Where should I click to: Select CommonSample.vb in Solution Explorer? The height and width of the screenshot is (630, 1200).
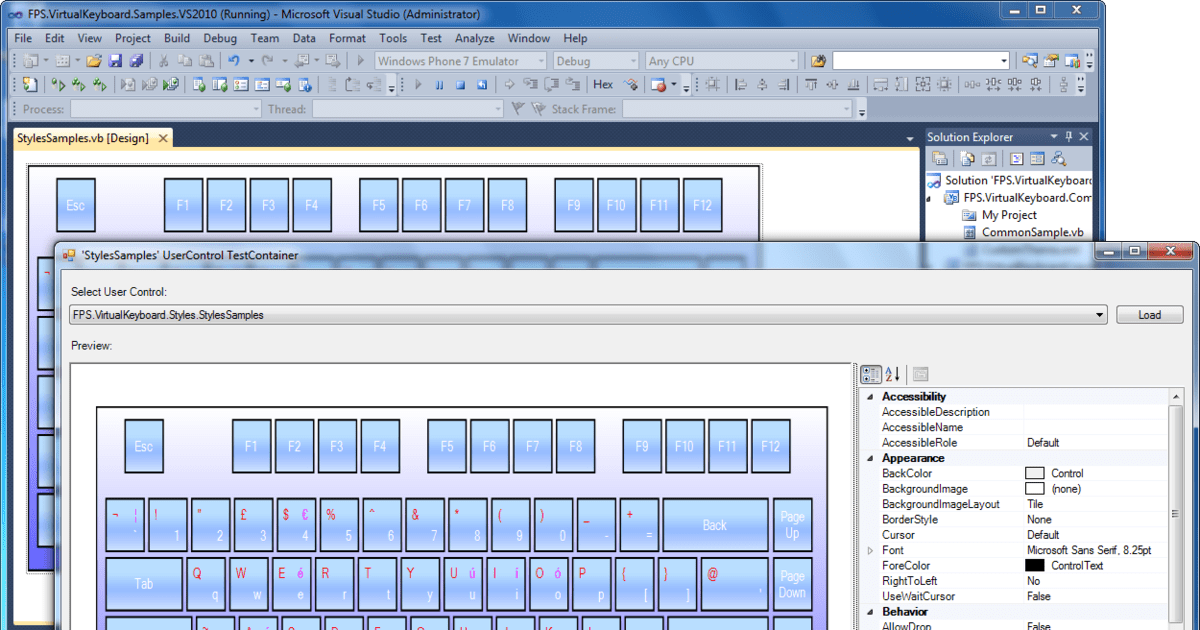coord(1030,233)
